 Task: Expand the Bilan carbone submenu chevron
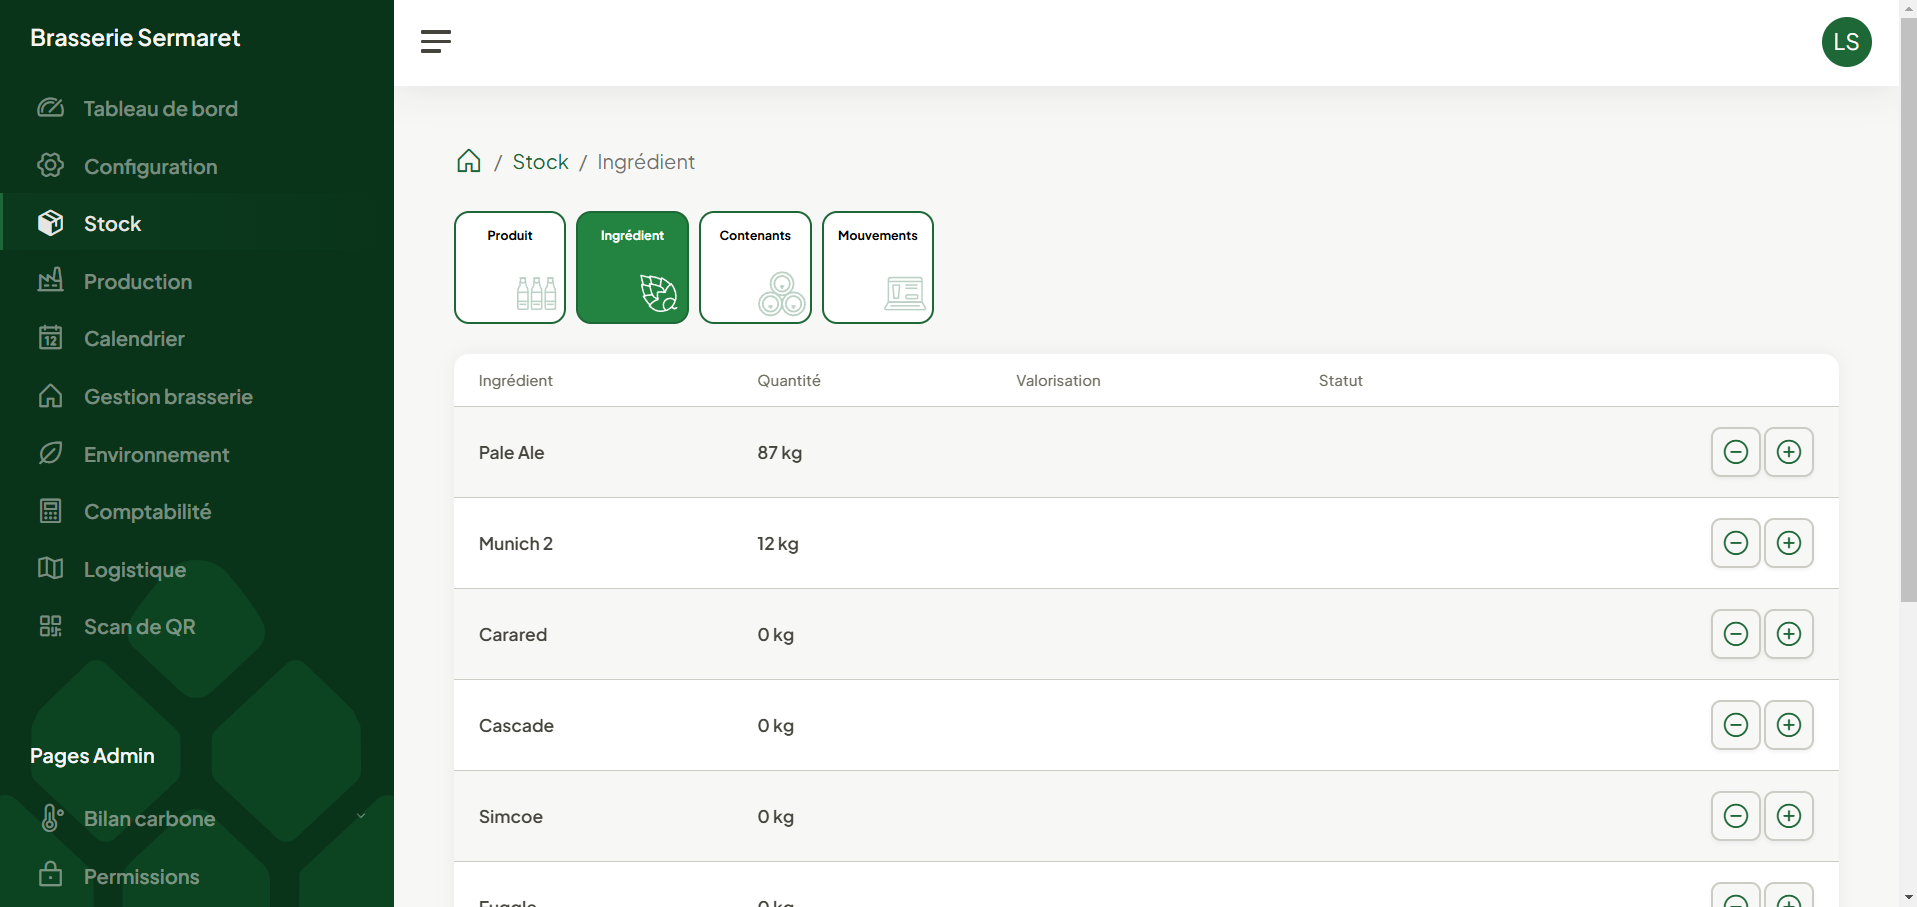[x=361, y=817]
